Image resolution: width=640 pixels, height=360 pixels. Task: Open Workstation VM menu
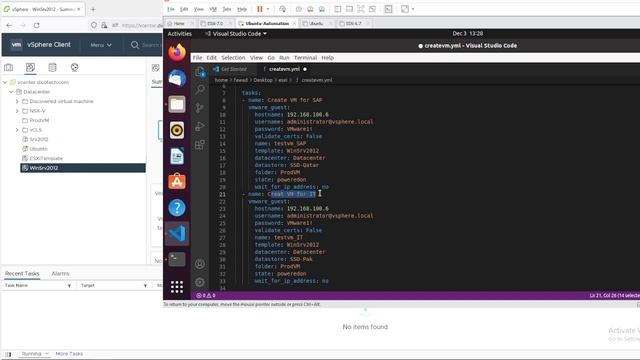(x=213, y=9)
